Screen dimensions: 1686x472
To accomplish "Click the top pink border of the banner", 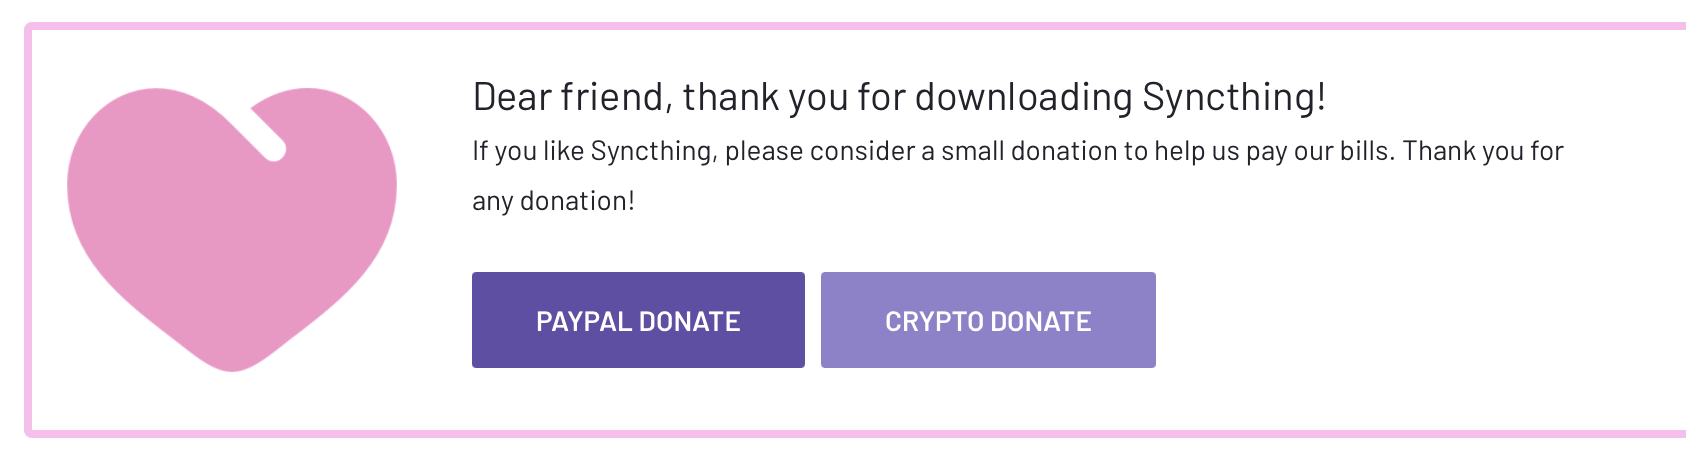I will point(850,27).
